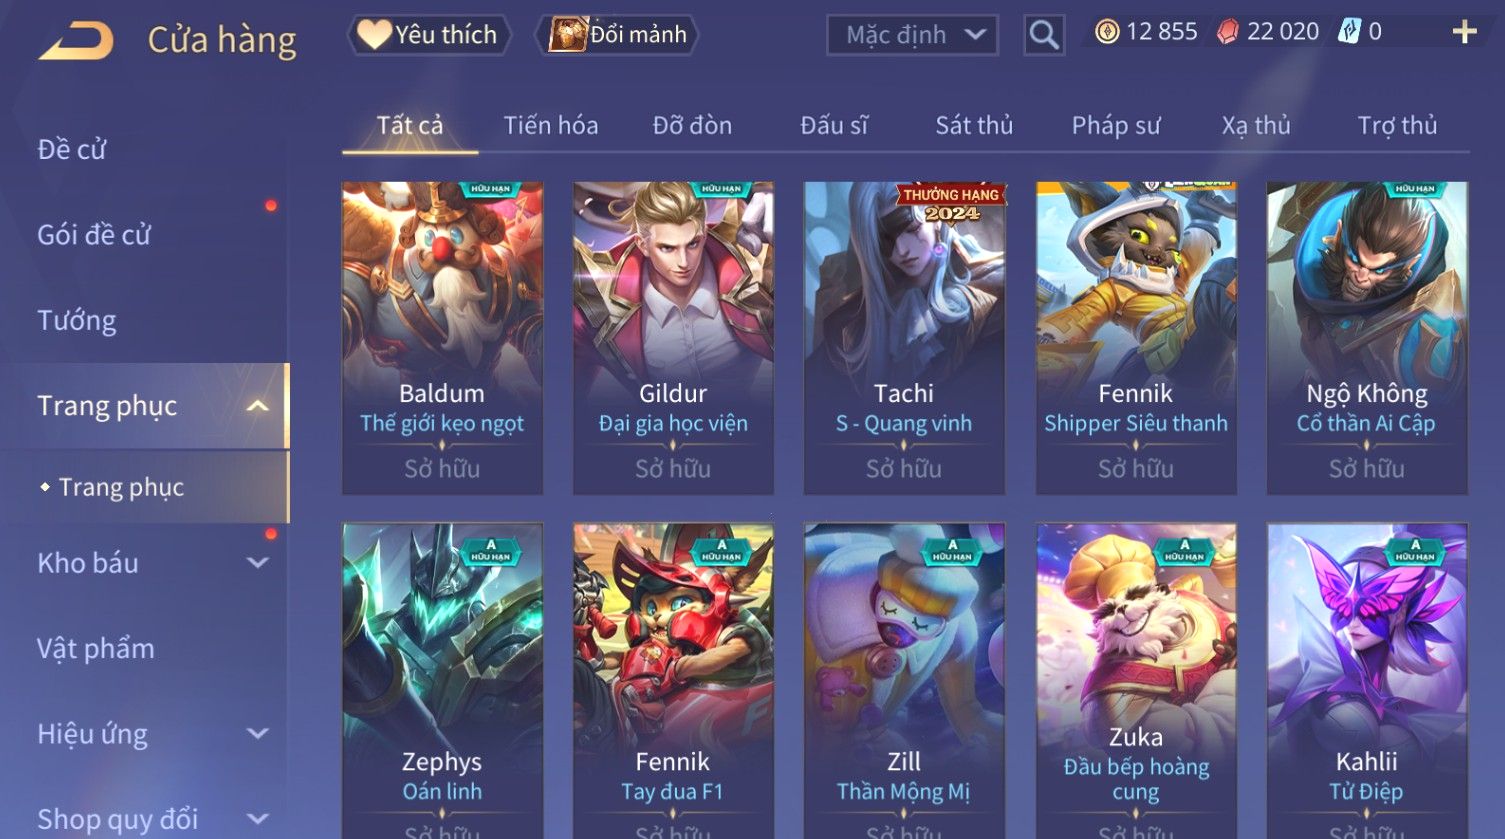Select Tachi S - Quang vinh skin card
This screenshot has width=1505, height=839.
904,338
